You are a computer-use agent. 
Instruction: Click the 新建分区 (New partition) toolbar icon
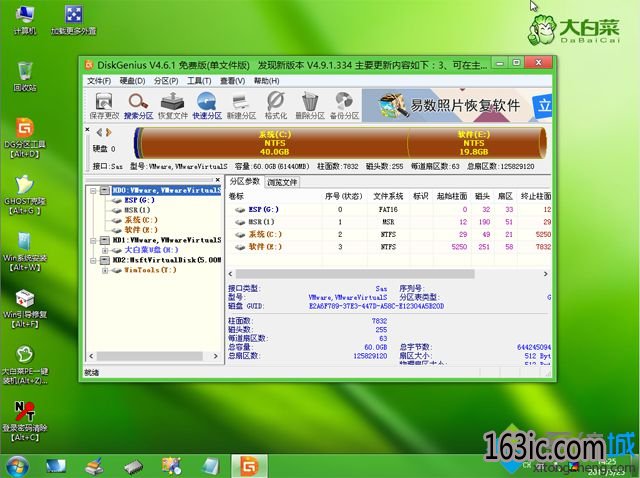click(242, 105)
